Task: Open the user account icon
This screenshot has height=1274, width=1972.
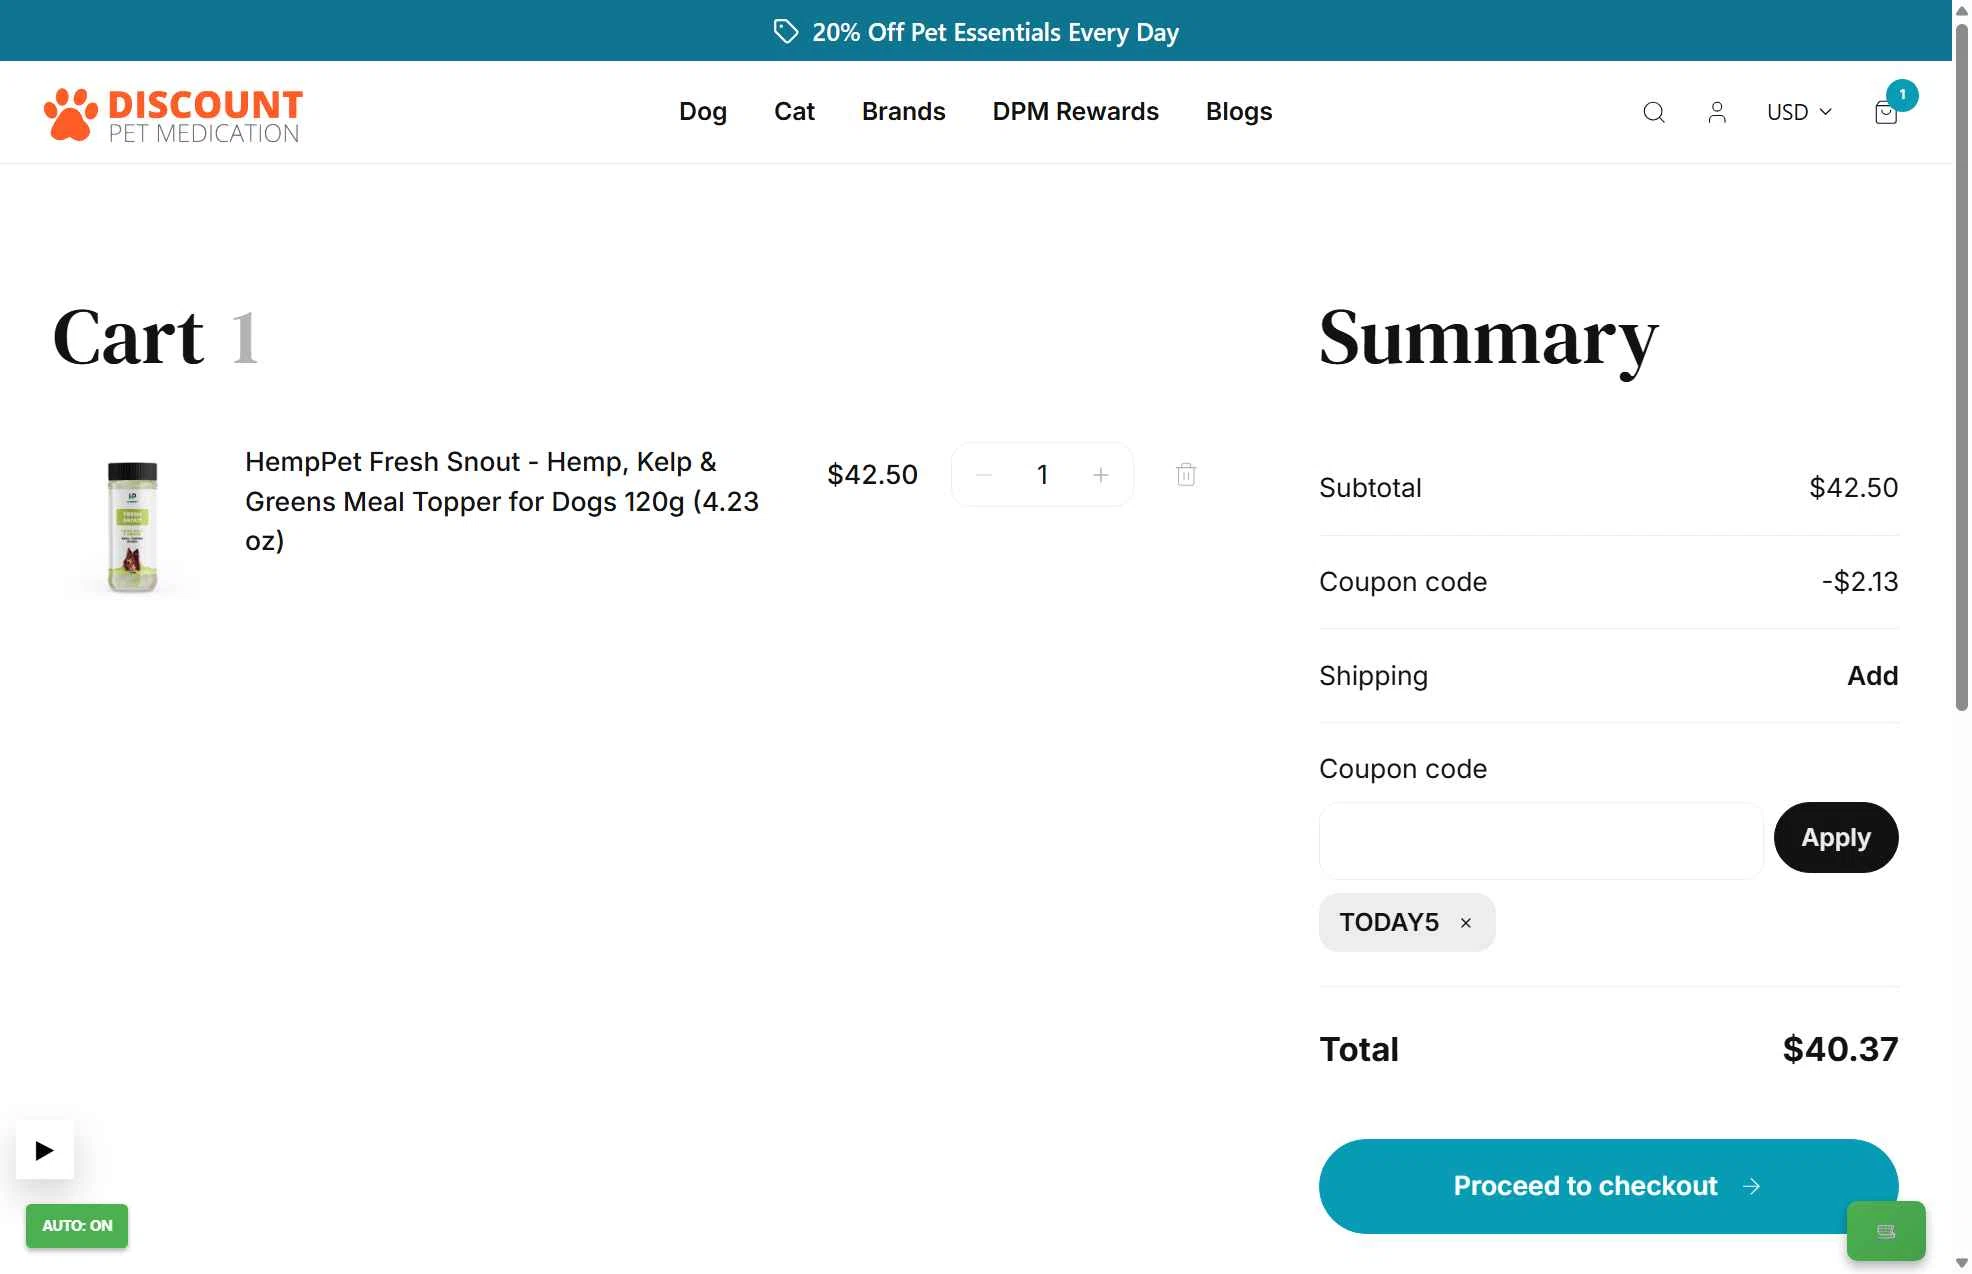Action: click(1717, 112)
